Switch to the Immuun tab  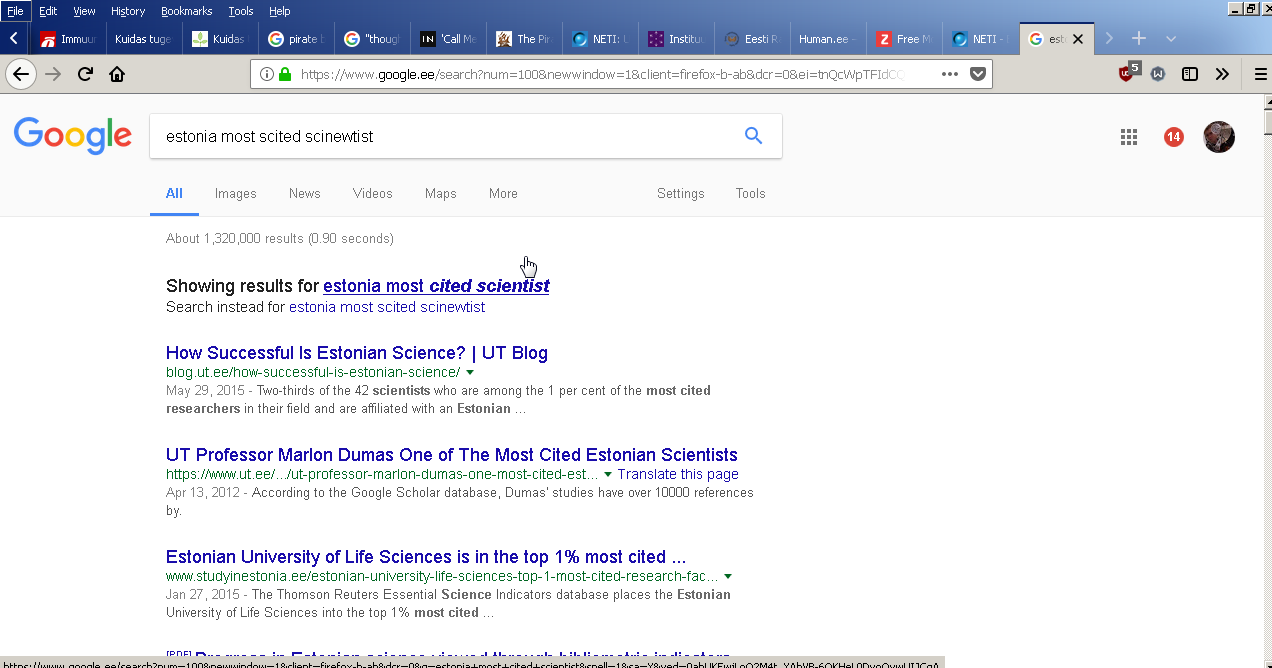(x=68, y=39)
